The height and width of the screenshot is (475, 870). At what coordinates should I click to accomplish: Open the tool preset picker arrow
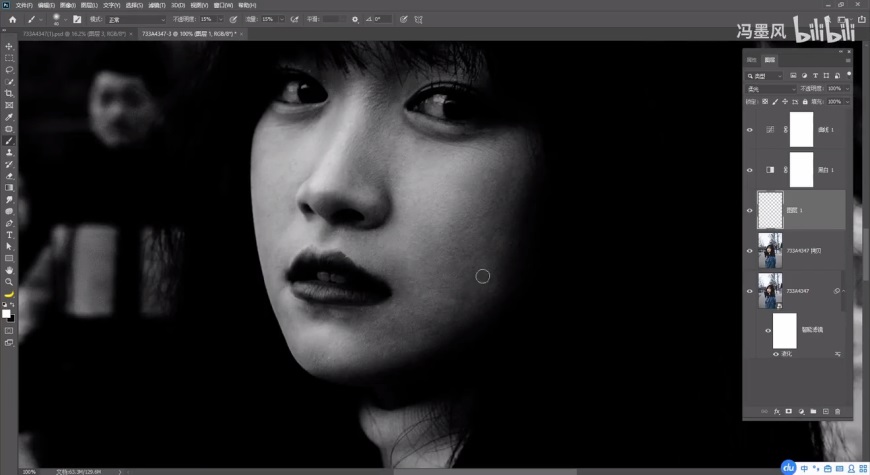point(41,19)
